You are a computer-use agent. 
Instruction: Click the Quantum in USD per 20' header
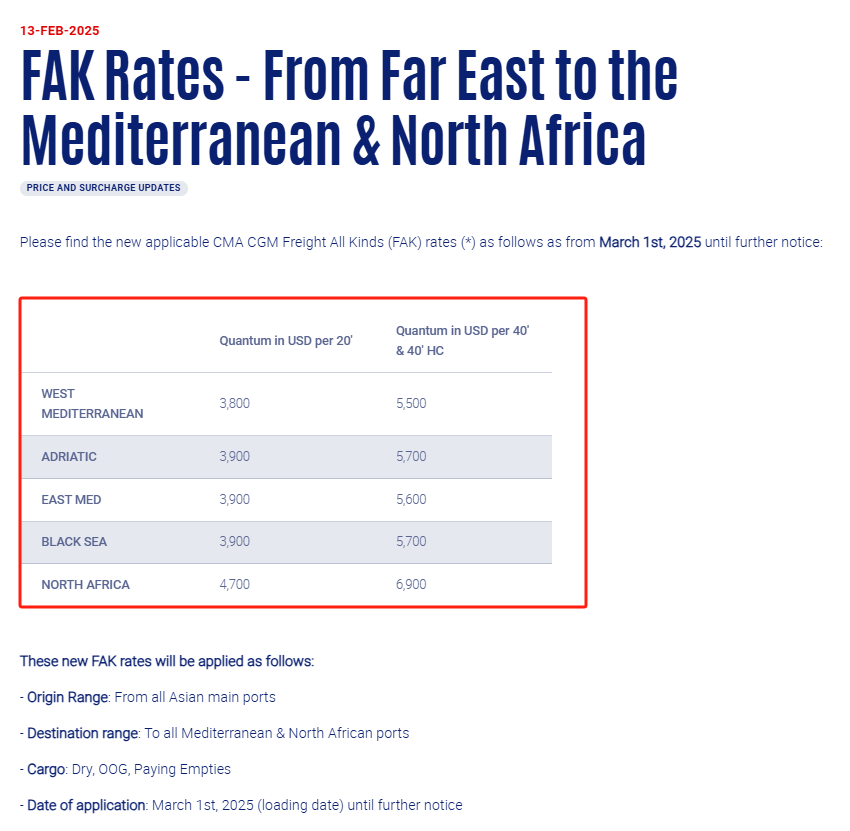coord(286,340)
